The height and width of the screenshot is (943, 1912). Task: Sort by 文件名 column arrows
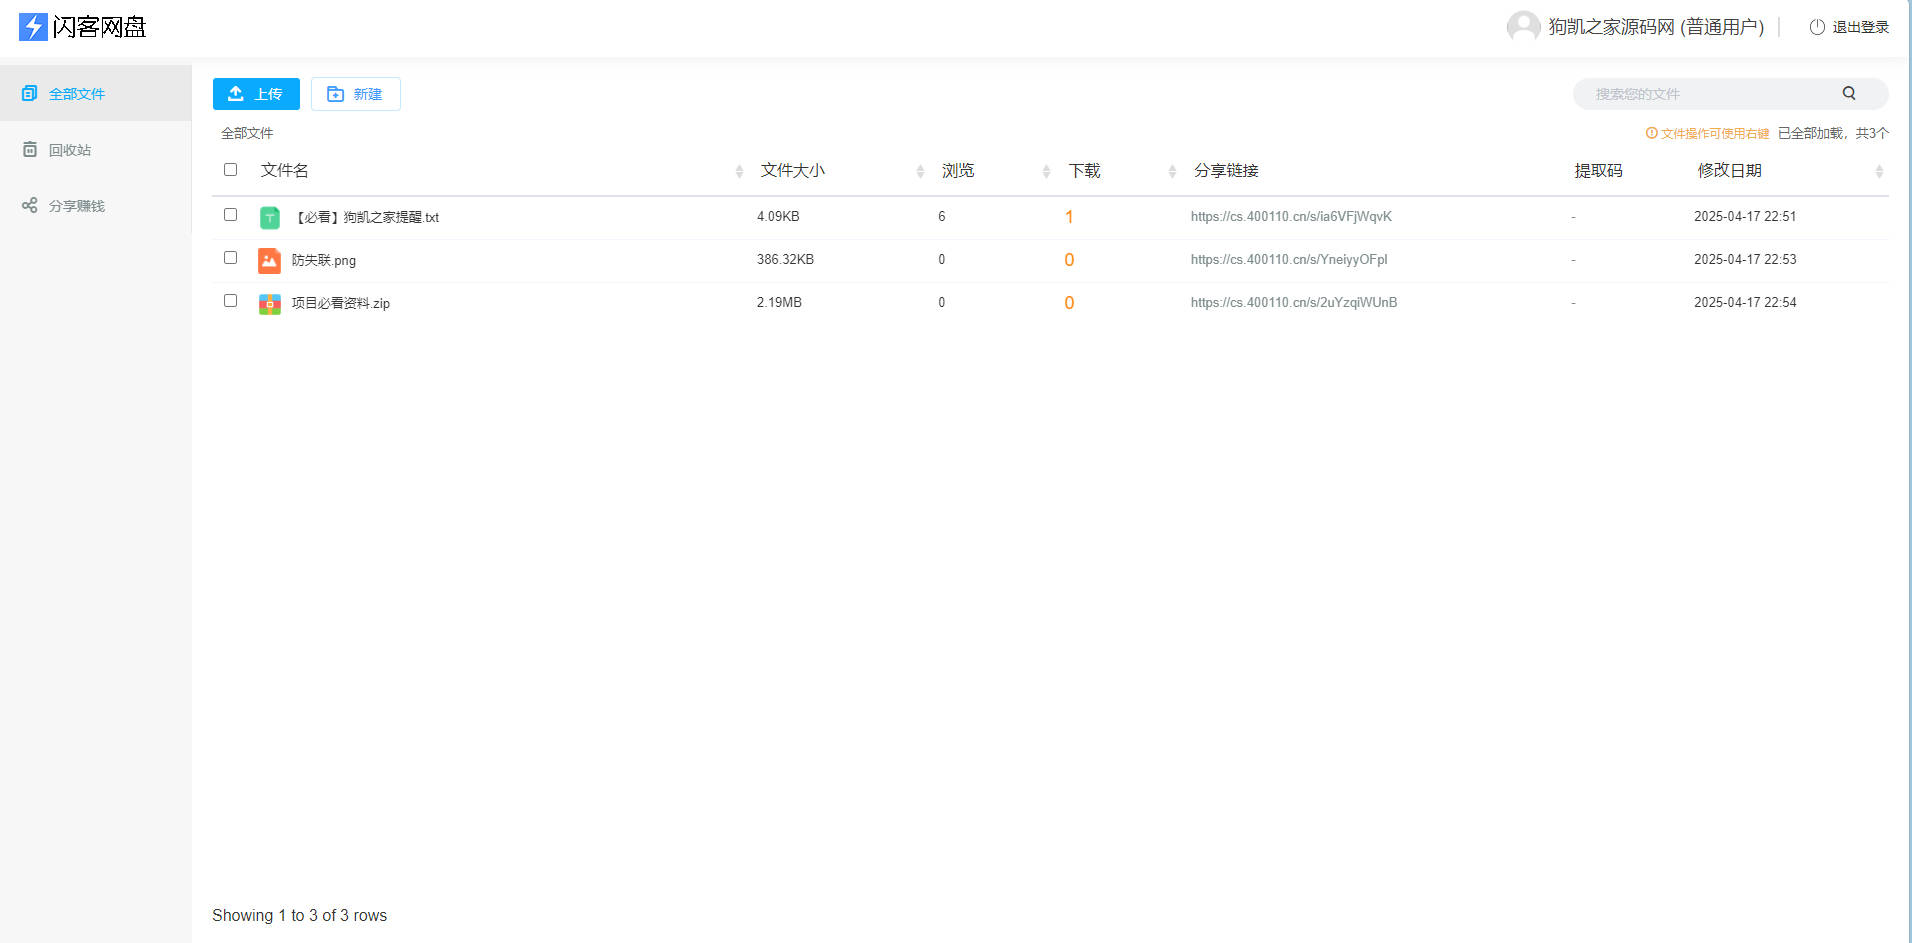click(x=739, y=171)
